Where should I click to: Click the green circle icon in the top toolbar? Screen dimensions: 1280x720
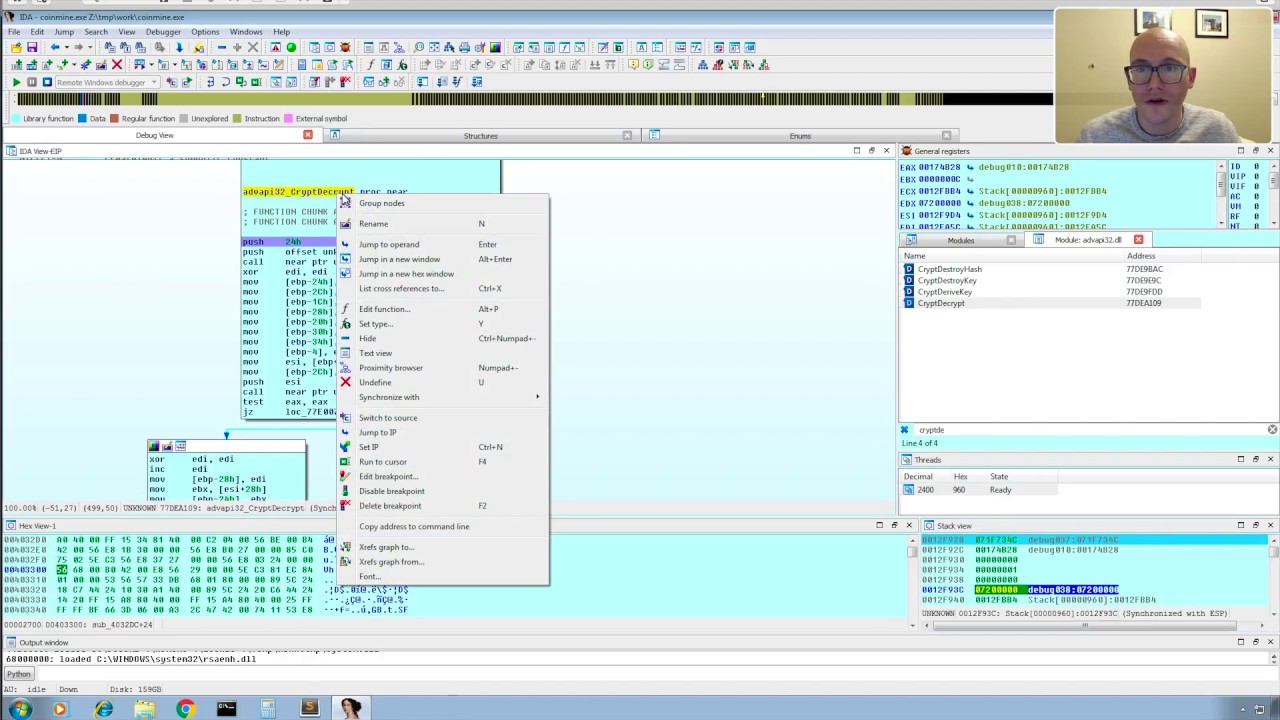pos(291,47)
